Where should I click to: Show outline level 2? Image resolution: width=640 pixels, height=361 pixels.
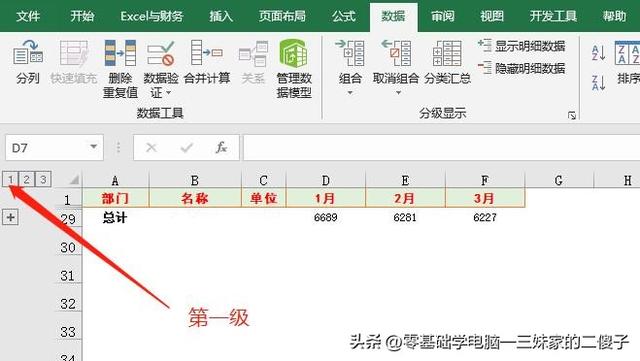pos(27,179)
